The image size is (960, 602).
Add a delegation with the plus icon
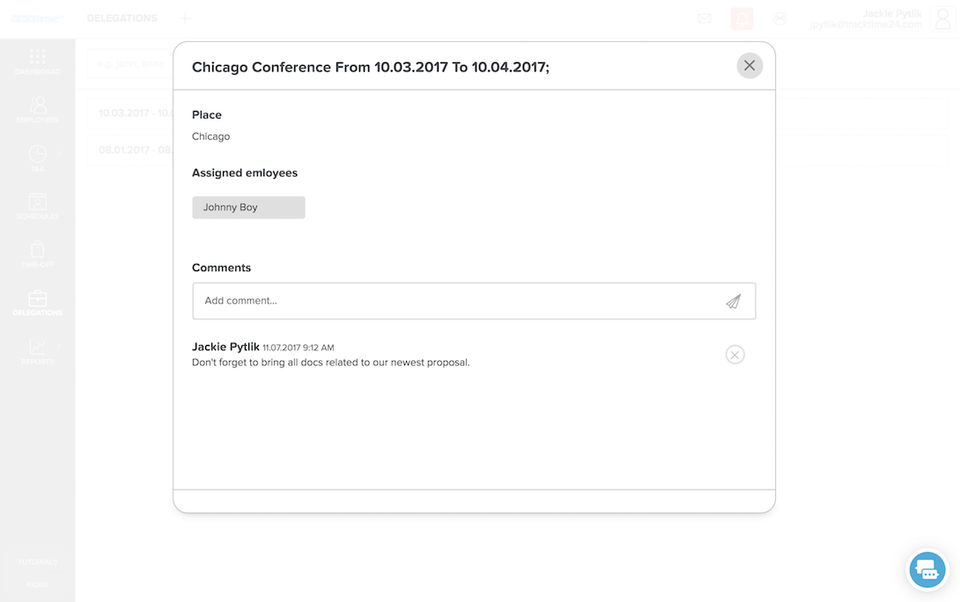pos(184,18)
